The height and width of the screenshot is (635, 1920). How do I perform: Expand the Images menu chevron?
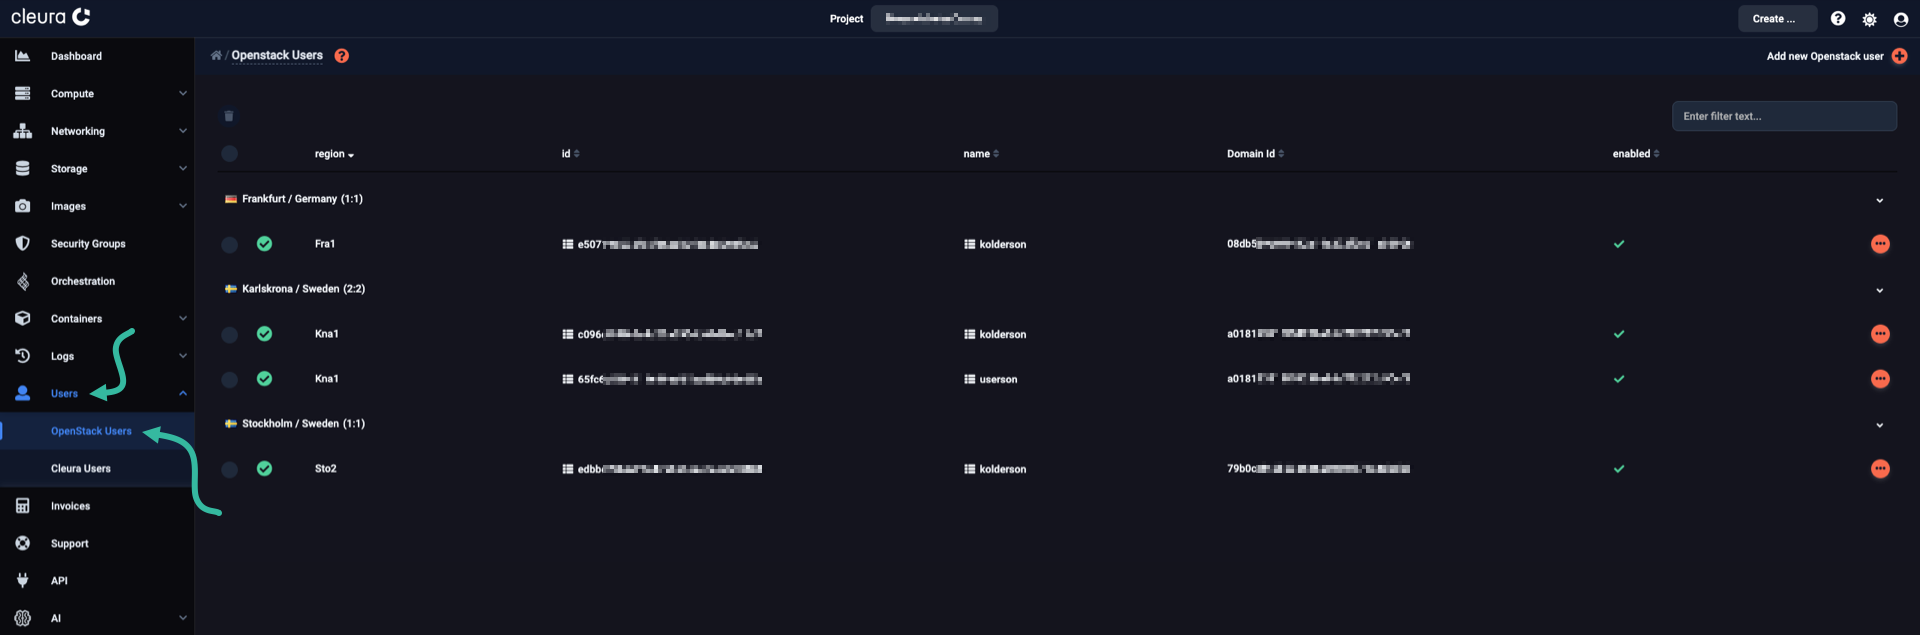point(183,205)
